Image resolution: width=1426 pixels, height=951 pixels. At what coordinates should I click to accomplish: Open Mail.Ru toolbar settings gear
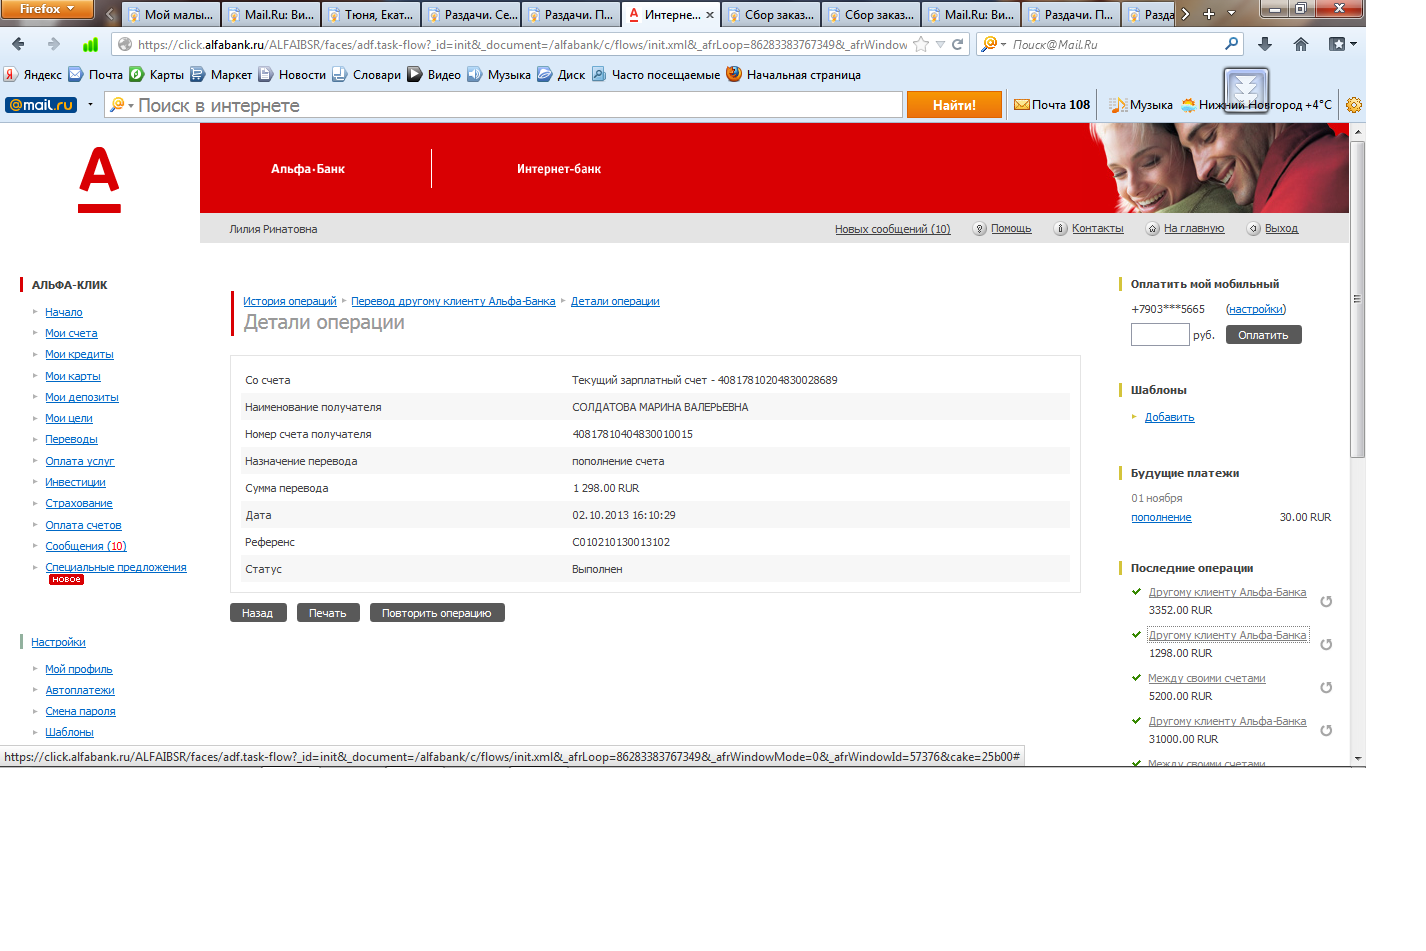(x=1354, y=105)
